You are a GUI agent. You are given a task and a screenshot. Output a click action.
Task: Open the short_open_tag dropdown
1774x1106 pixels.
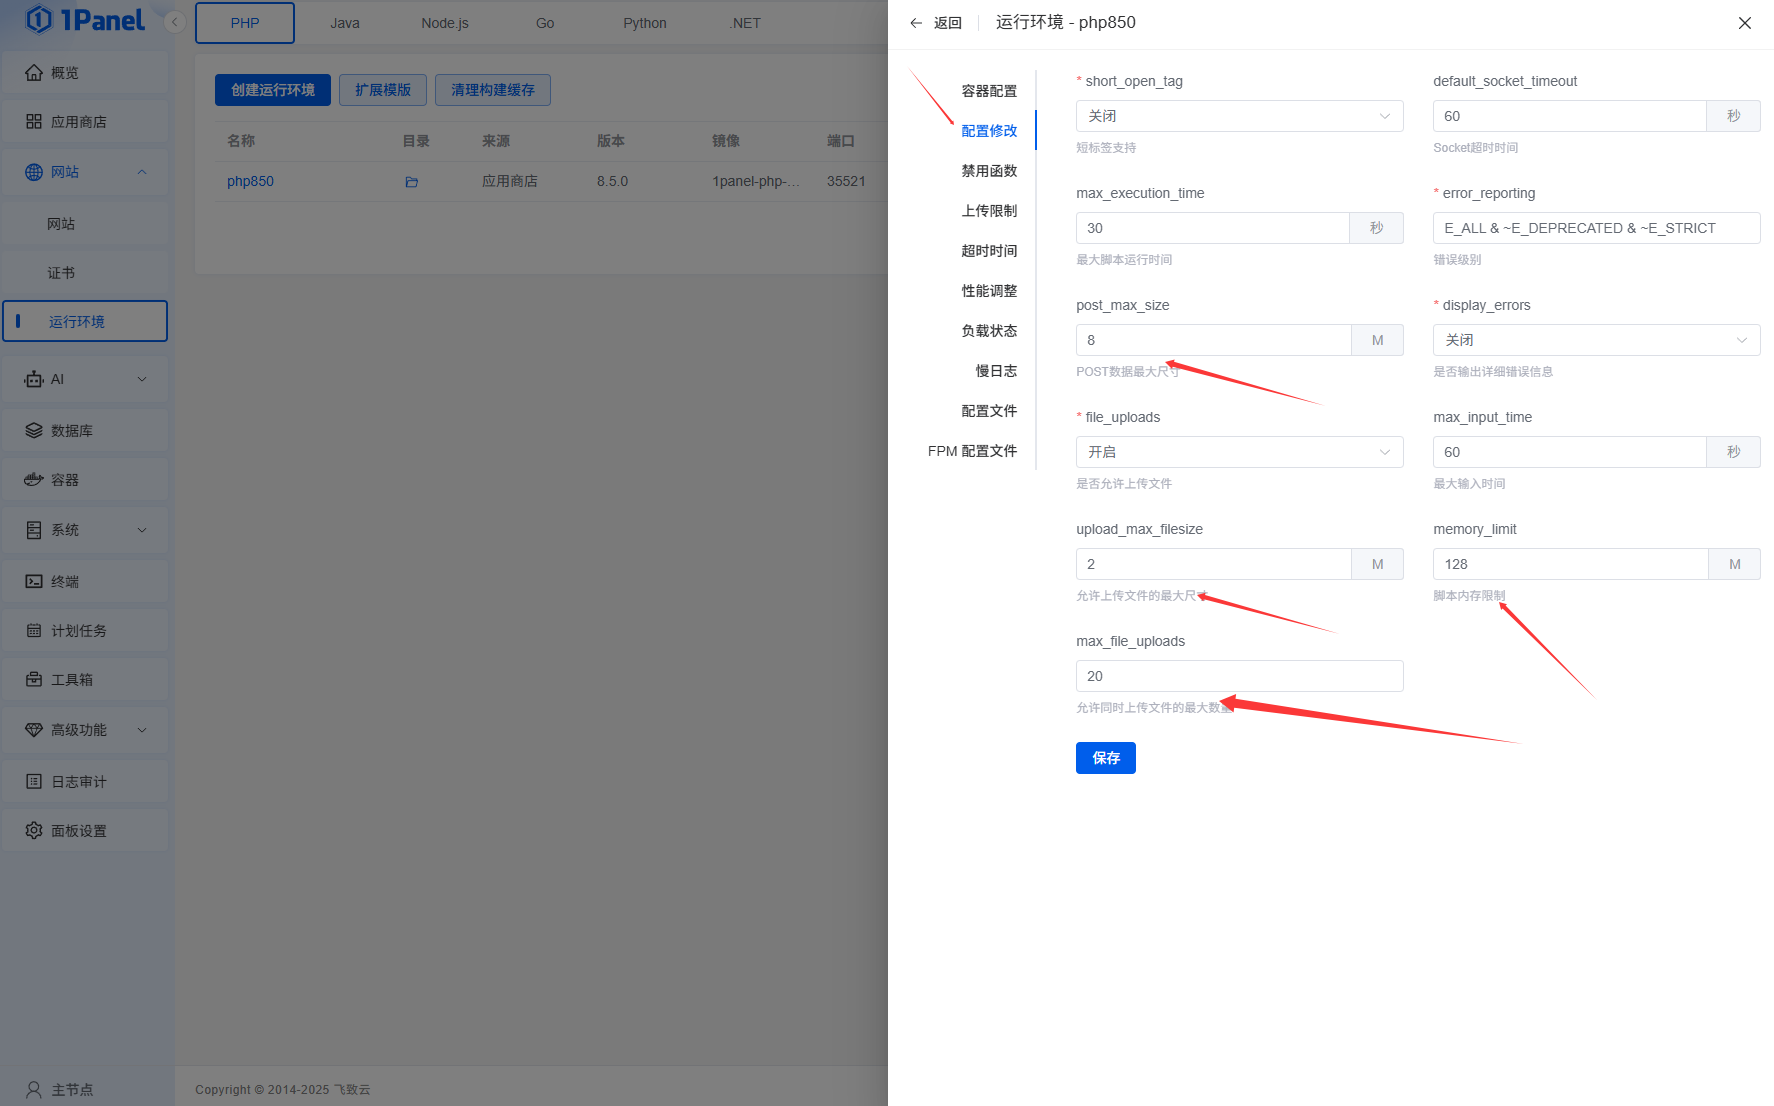pyautogui.click(x=1239, y=116)
